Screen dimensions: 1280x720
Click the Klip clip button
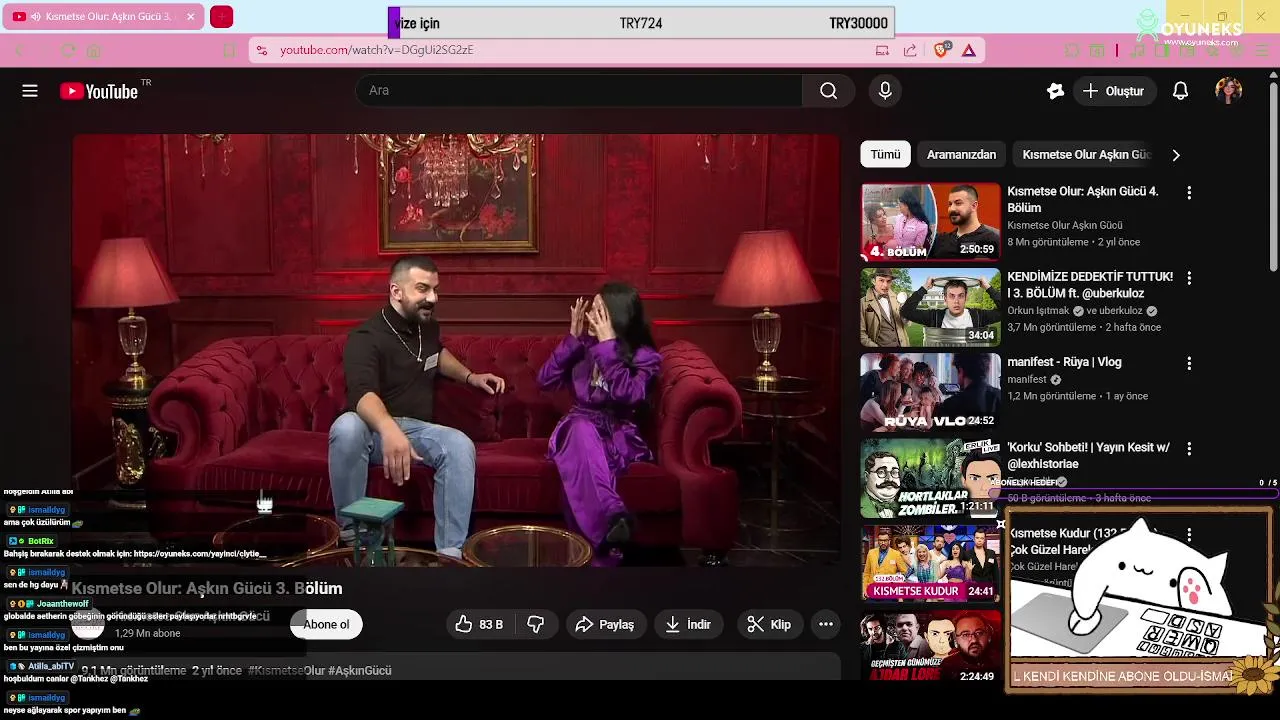pyautogui.click(x=771, y=624)
